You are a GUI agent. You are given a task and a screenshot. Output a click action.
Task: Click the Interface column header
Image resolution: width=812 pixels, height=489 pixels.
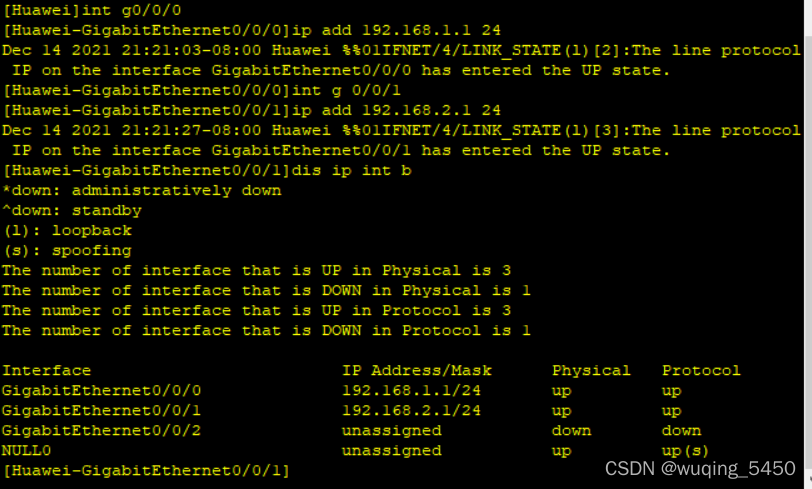(47, 370)
